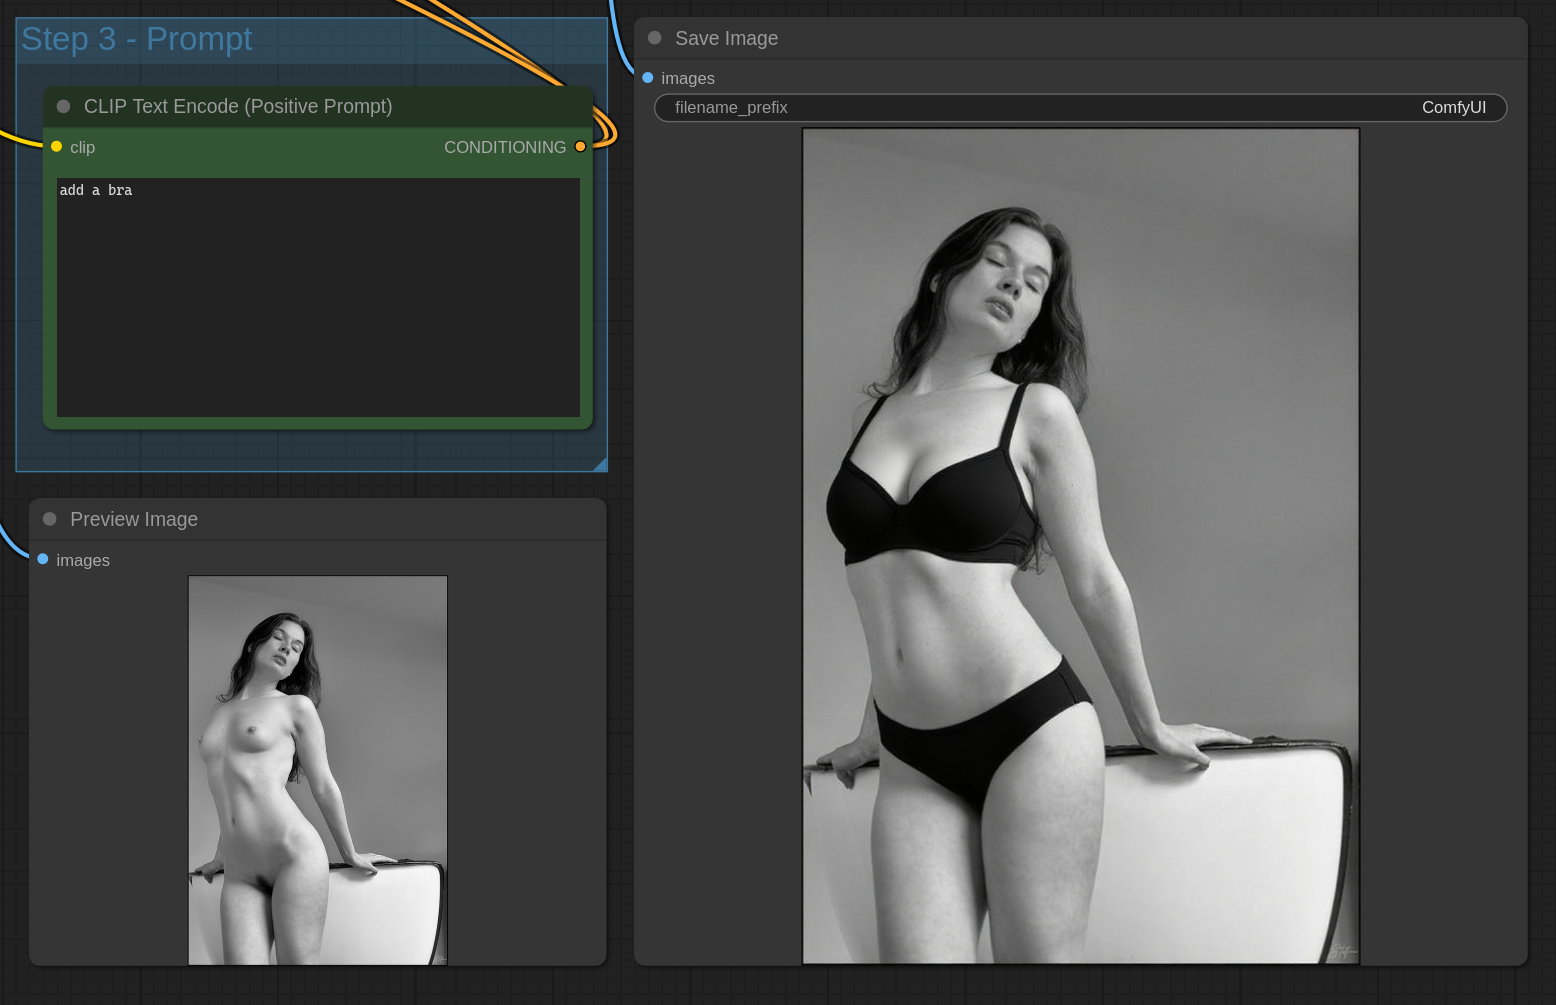Click the Save Image node's output image
1556x1005 pixels.
pyautogui.click(x=1081, y=546)
